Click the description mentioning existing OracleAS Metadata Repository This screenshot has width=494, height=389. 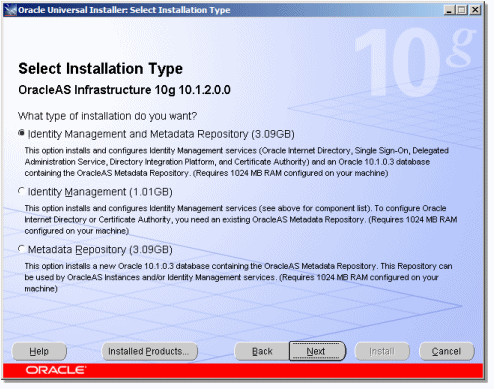(x=241, y=219)
